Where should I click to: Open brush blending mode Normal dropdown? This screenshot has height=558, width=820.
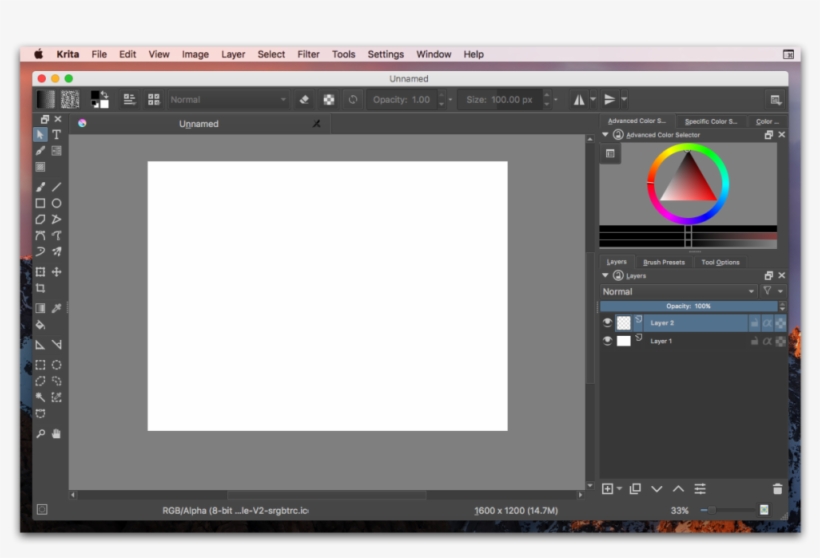tap(229, 99)
